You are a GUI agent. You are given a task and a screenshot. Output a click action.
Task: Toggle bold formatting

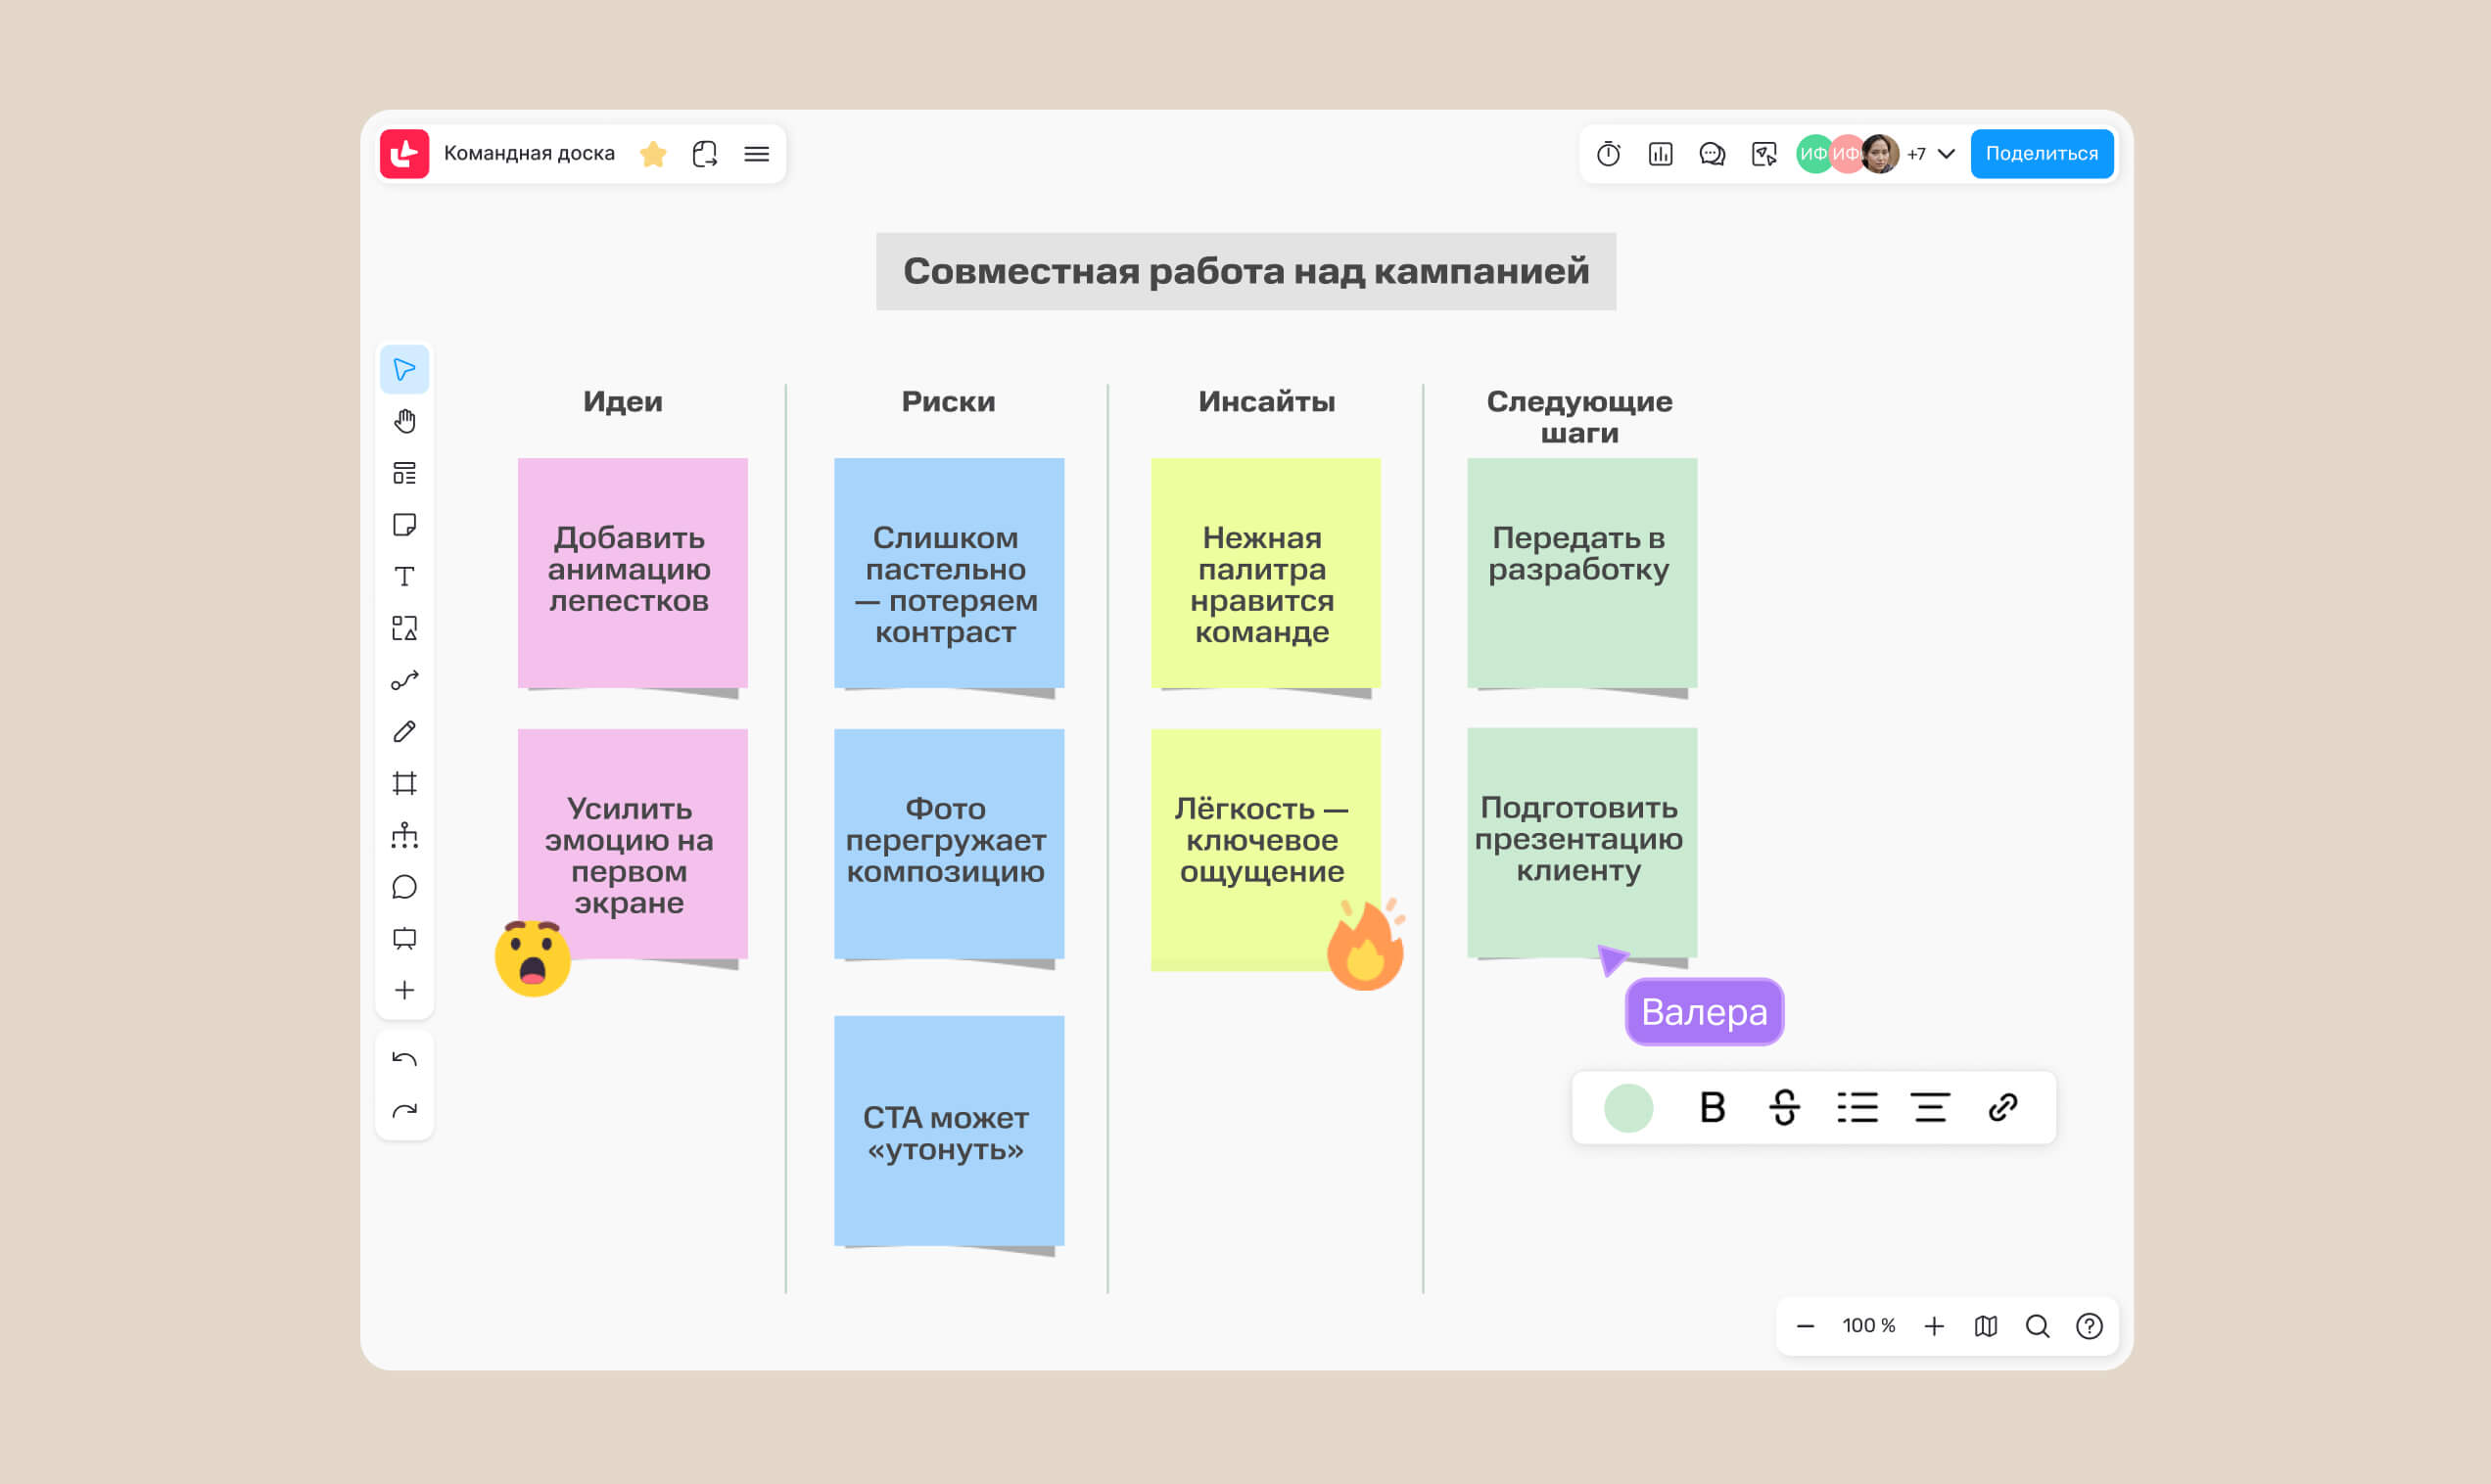pyautogui.click(x=1712, y=1107)
